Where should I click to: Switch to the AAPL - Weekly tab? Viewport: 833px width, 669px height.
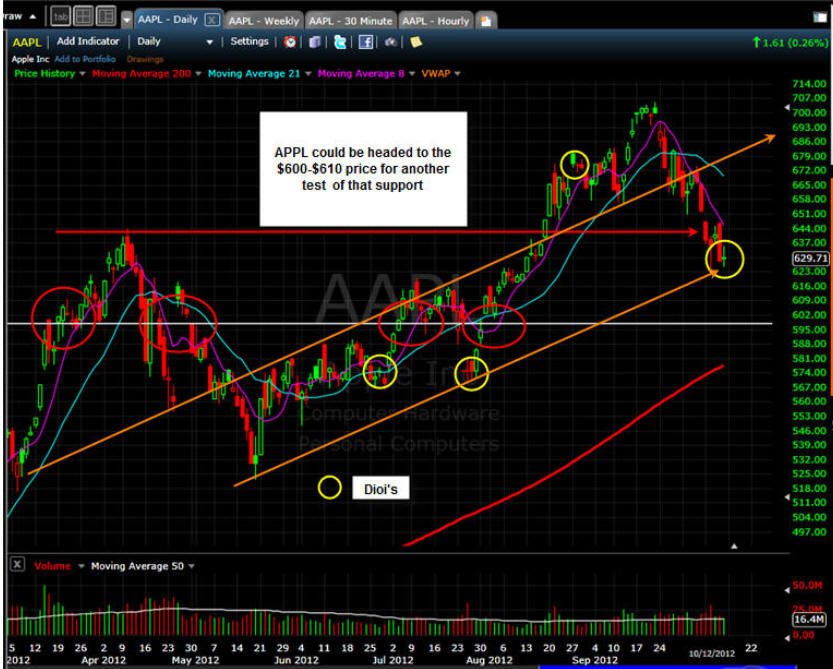pos(264,21)
